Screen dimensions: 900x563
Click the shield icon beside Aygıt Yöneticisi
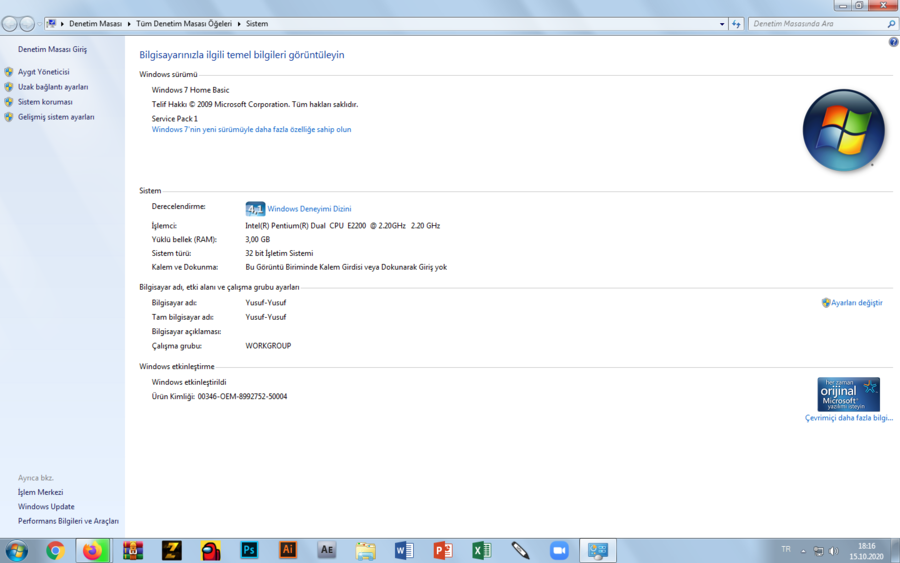tap(9, 72)
